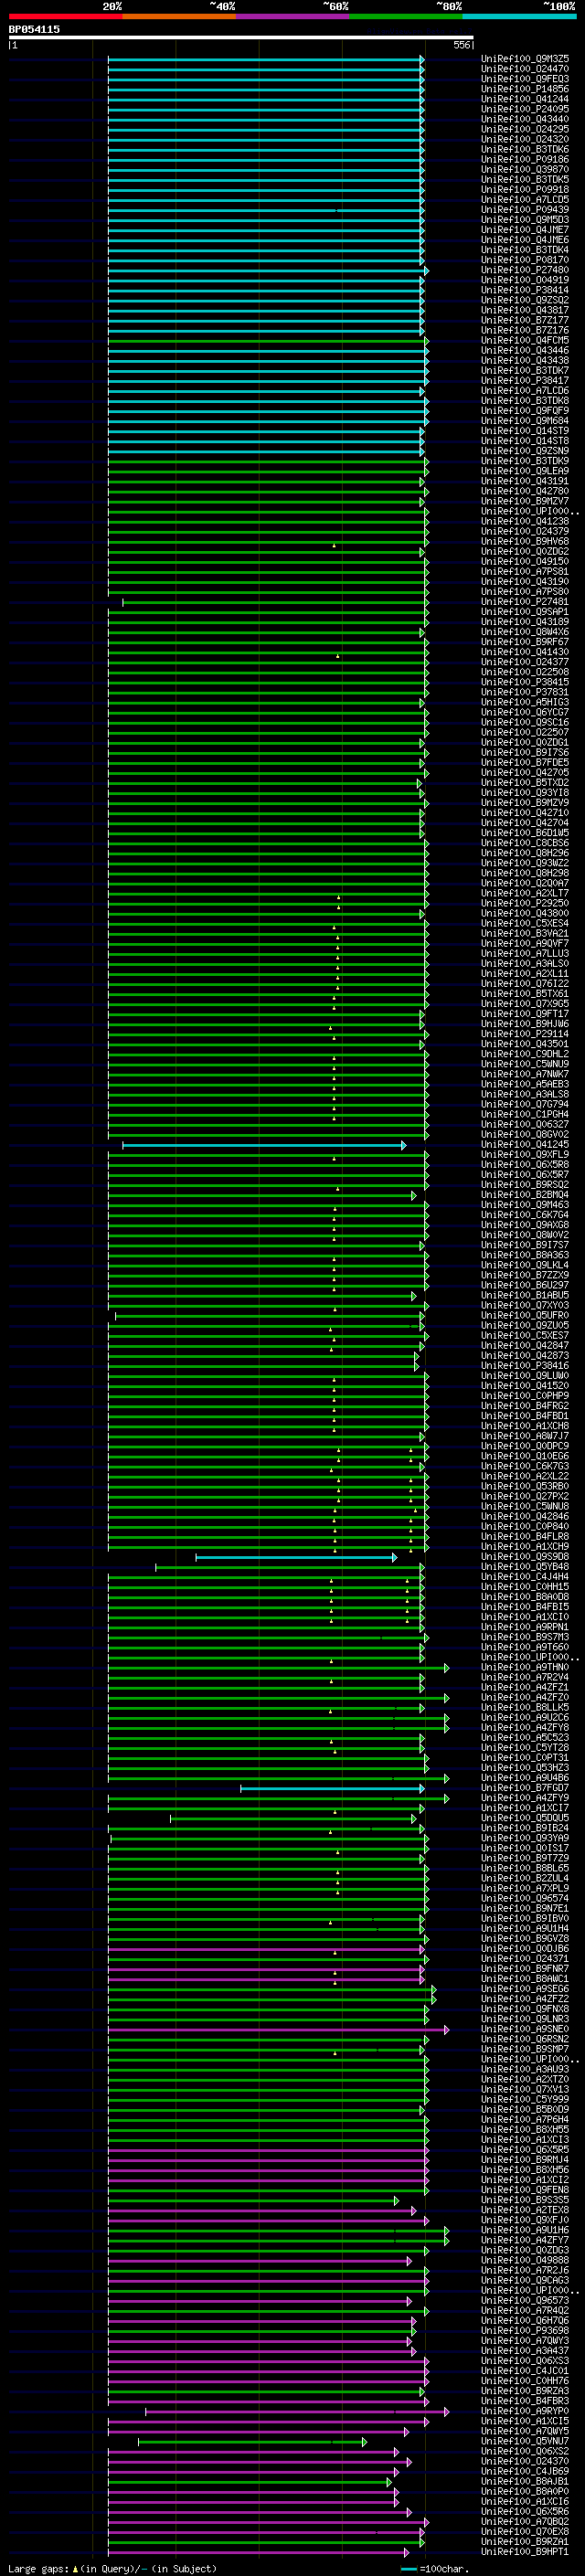This screenshot has width=585, height=2576.
Task: Open hit UniRef100_Q43191
Action: [525, 481]
